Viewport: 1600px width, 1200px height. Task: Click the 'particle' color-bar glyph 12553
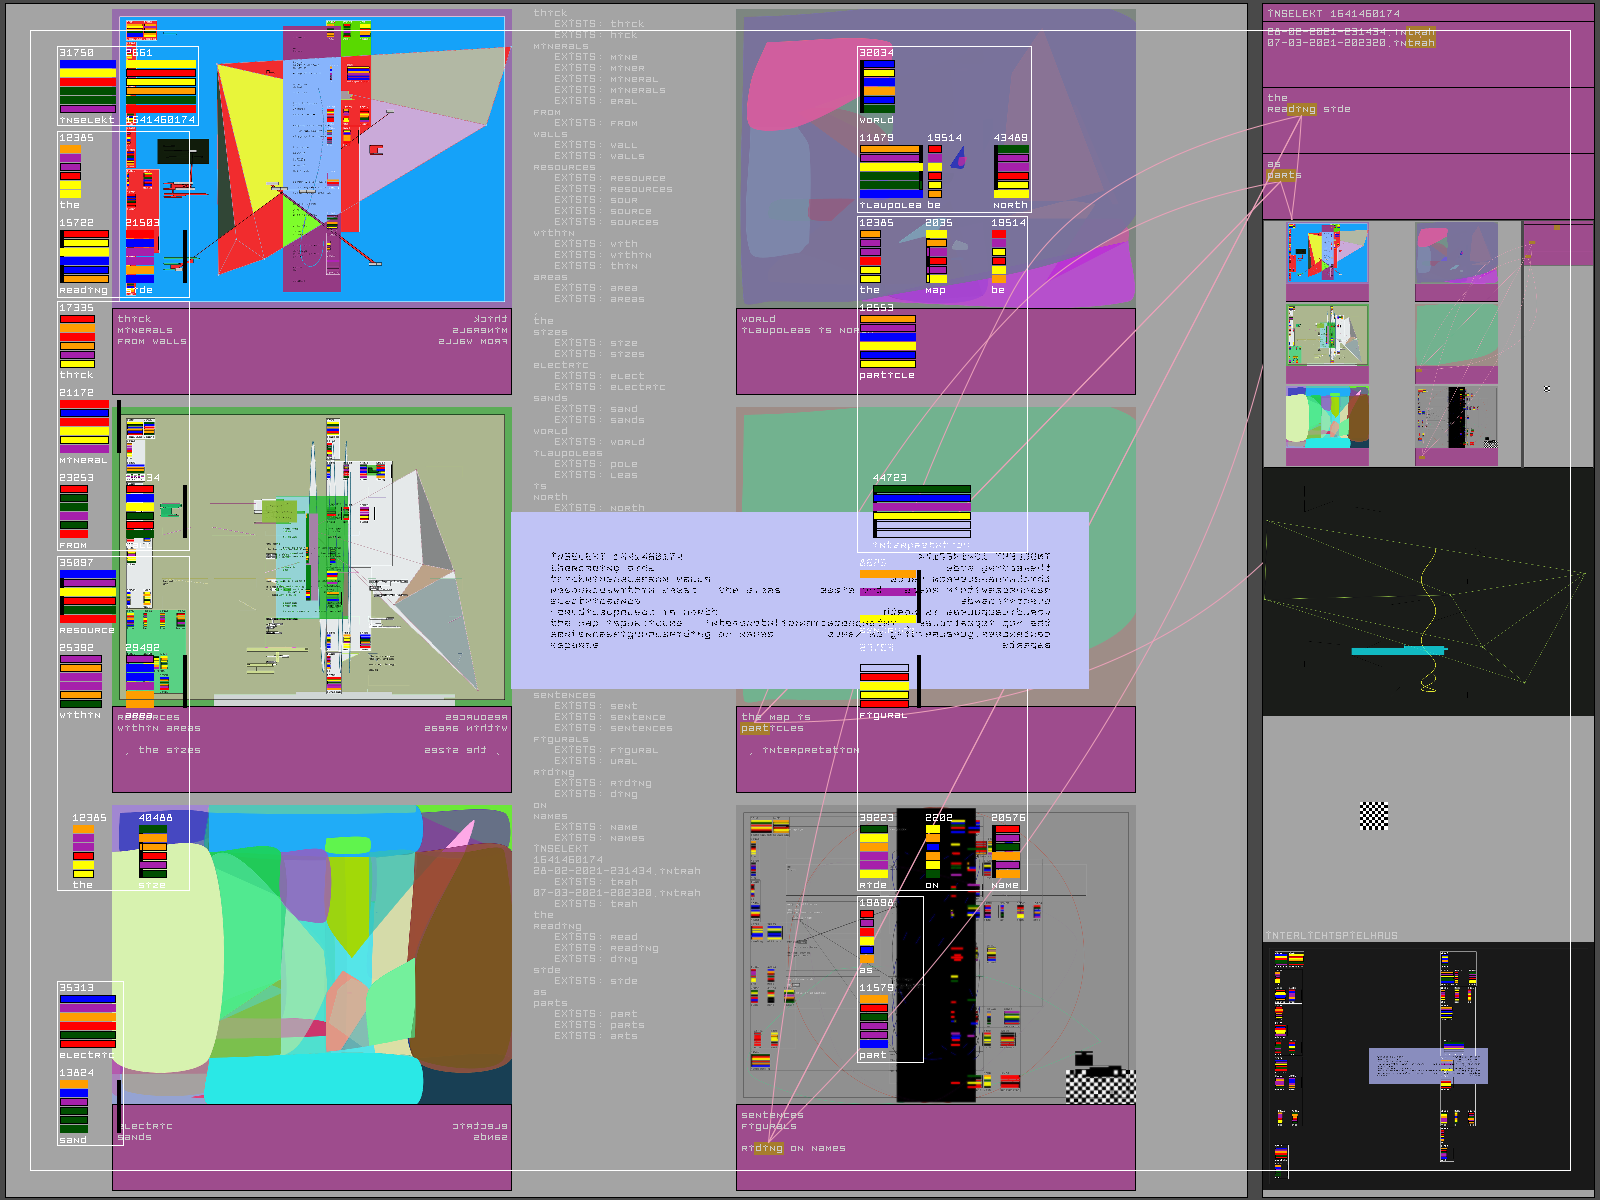click(887, 342)
